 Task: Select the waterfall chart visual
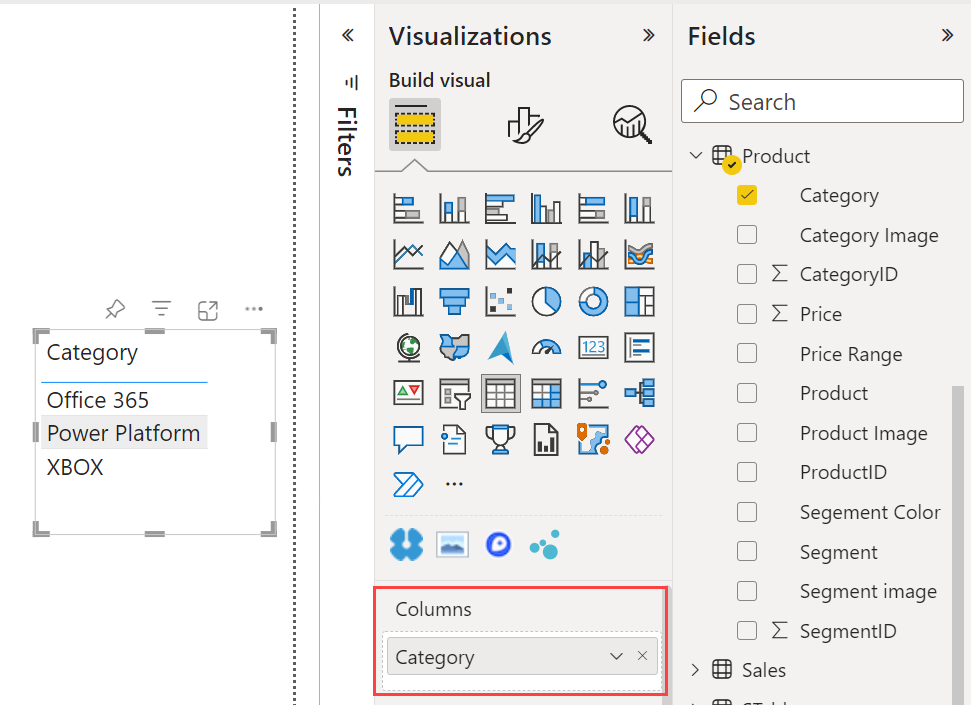(408, 301)
